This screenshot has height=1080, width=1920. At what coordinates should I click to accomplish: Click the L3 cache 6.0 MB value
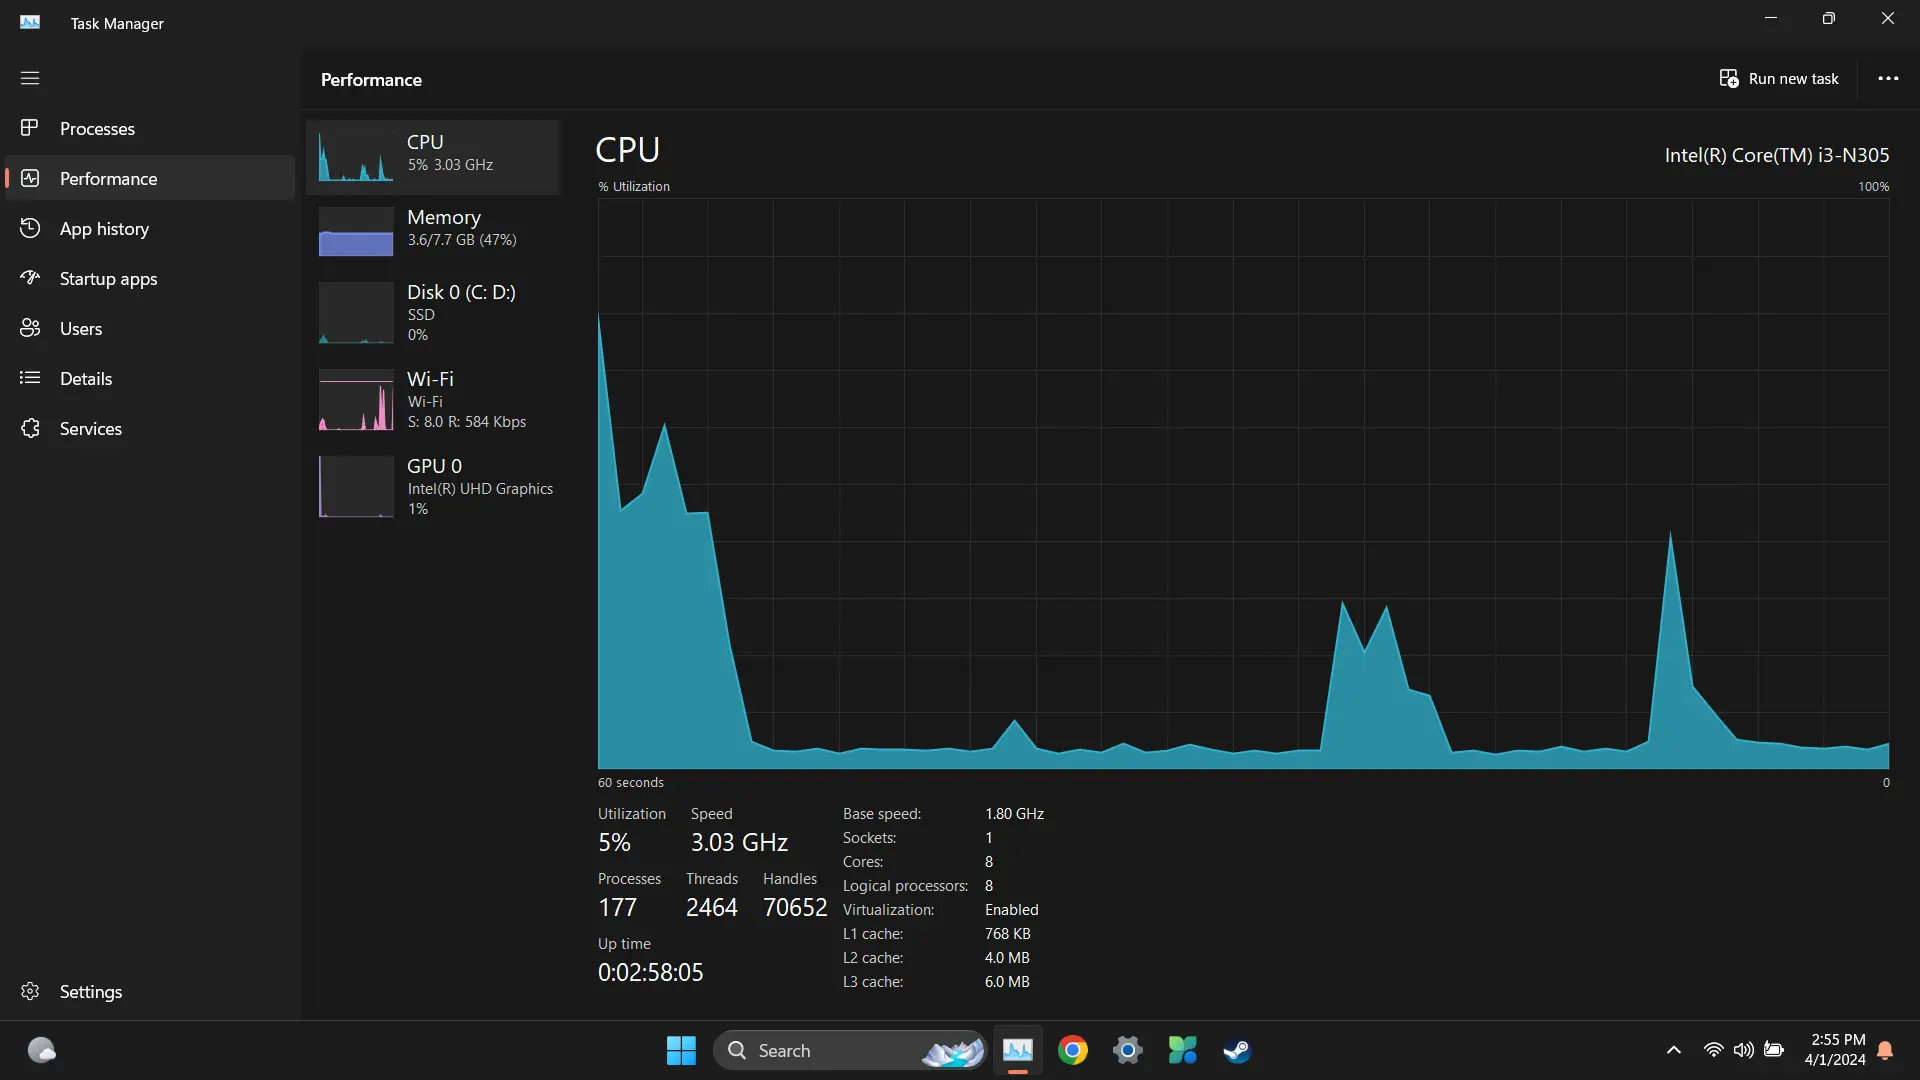click(1007, 982)
